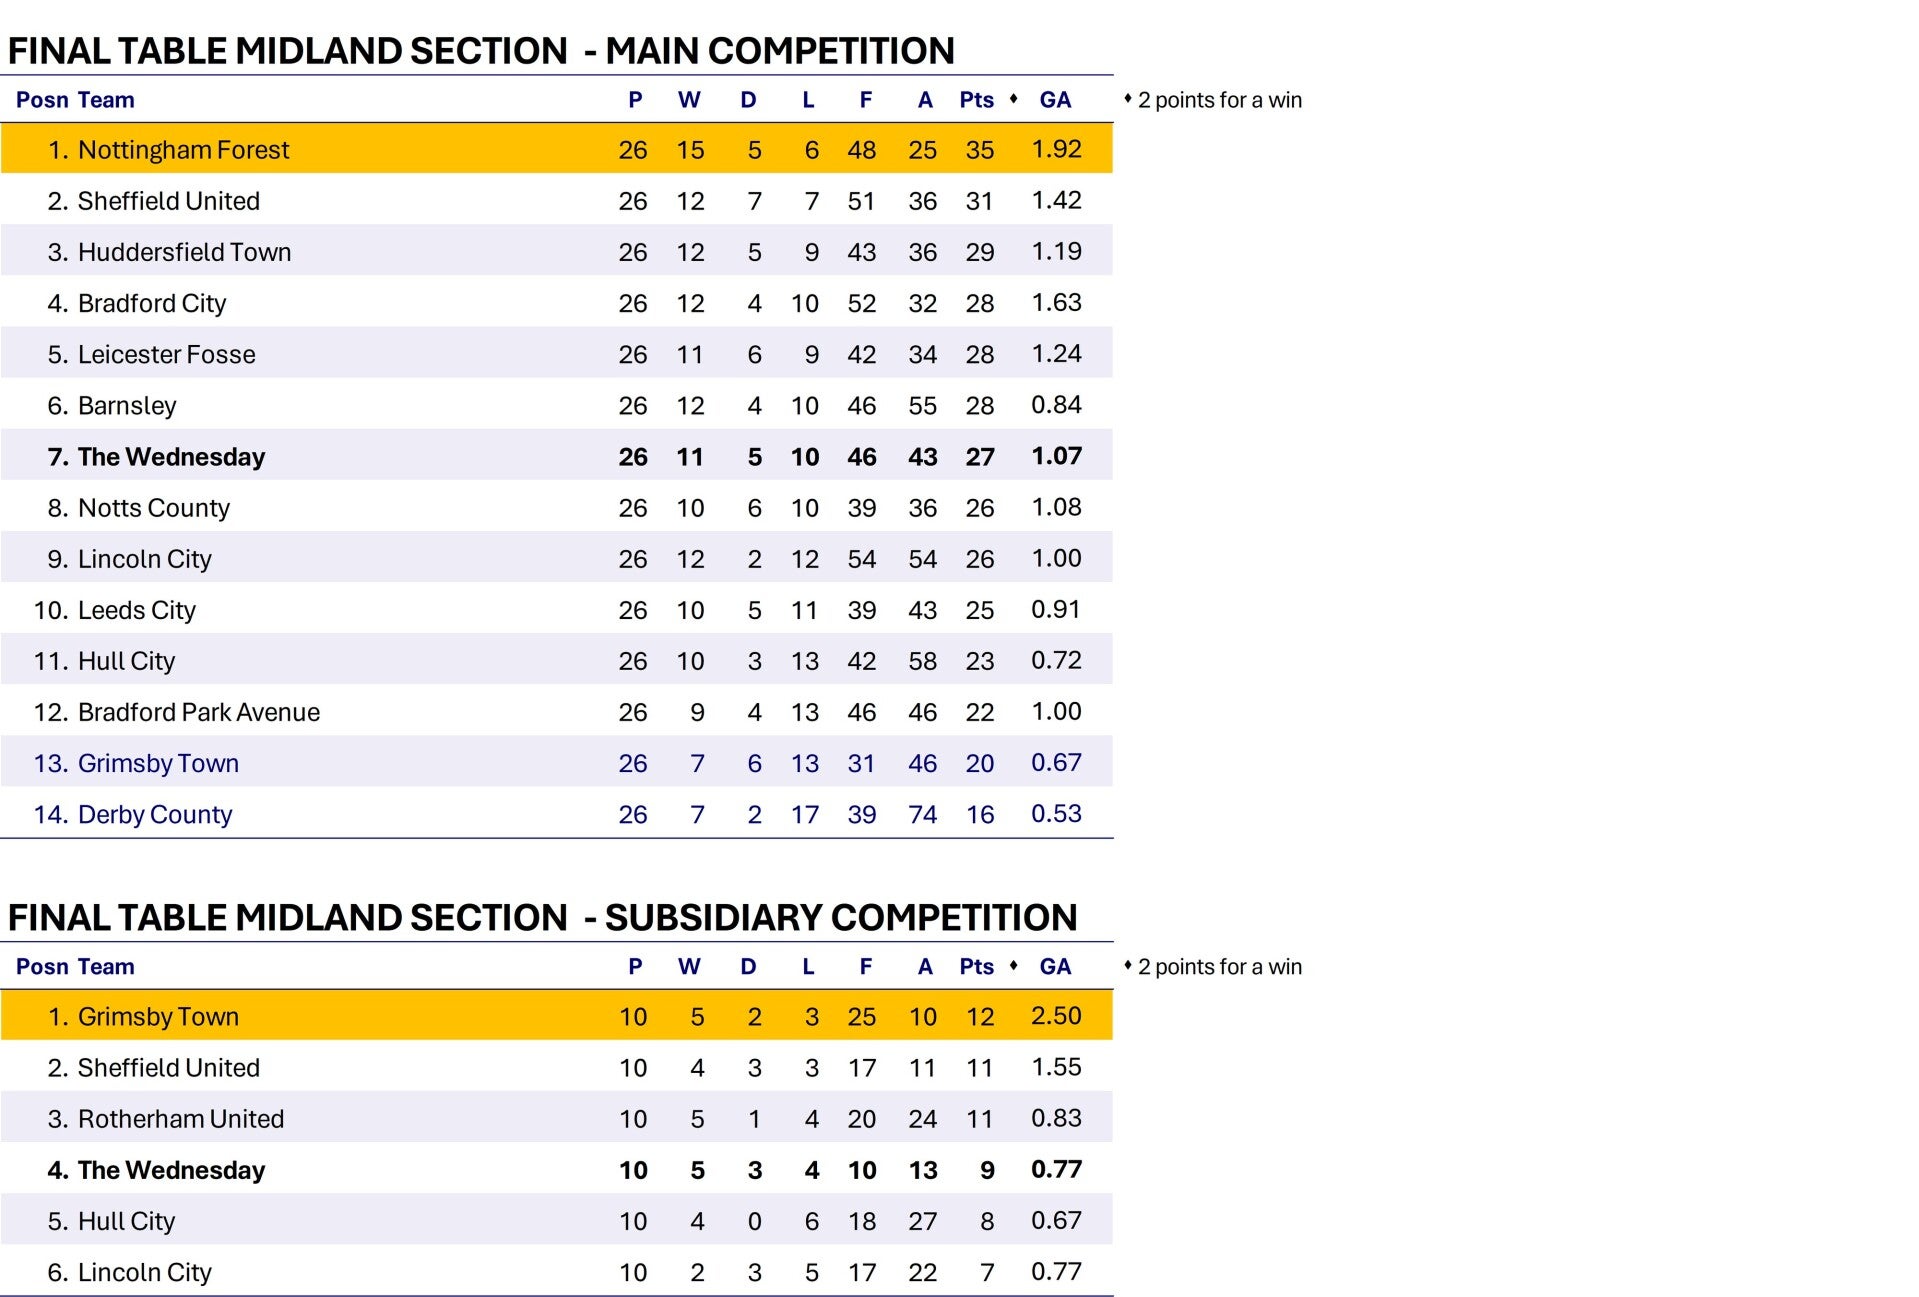Click the Team column header in the main table
Image resolution: width=1919 pixels, height=1297 pixels.
(x=106, y=100)
